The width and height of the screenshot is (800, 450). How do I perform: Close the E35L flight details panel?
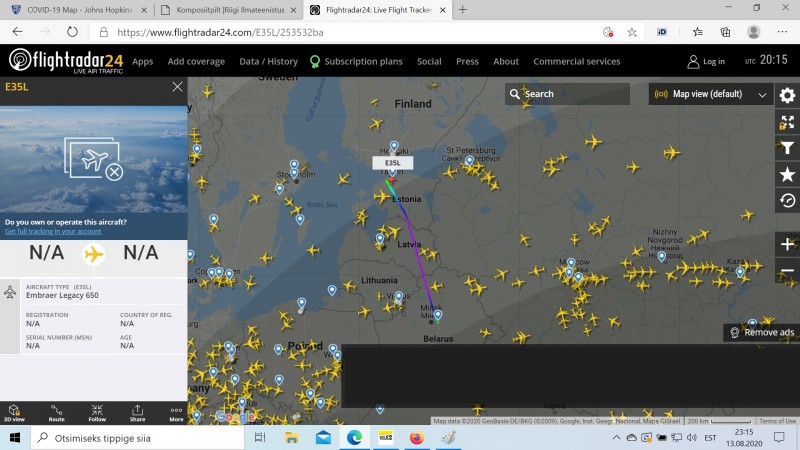[x=177, y=87]
